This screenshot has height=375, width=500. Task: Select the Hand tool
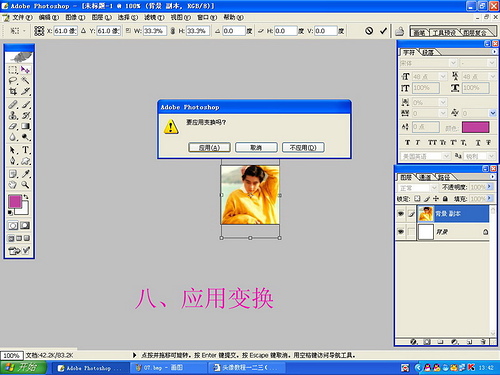point(13,185)
